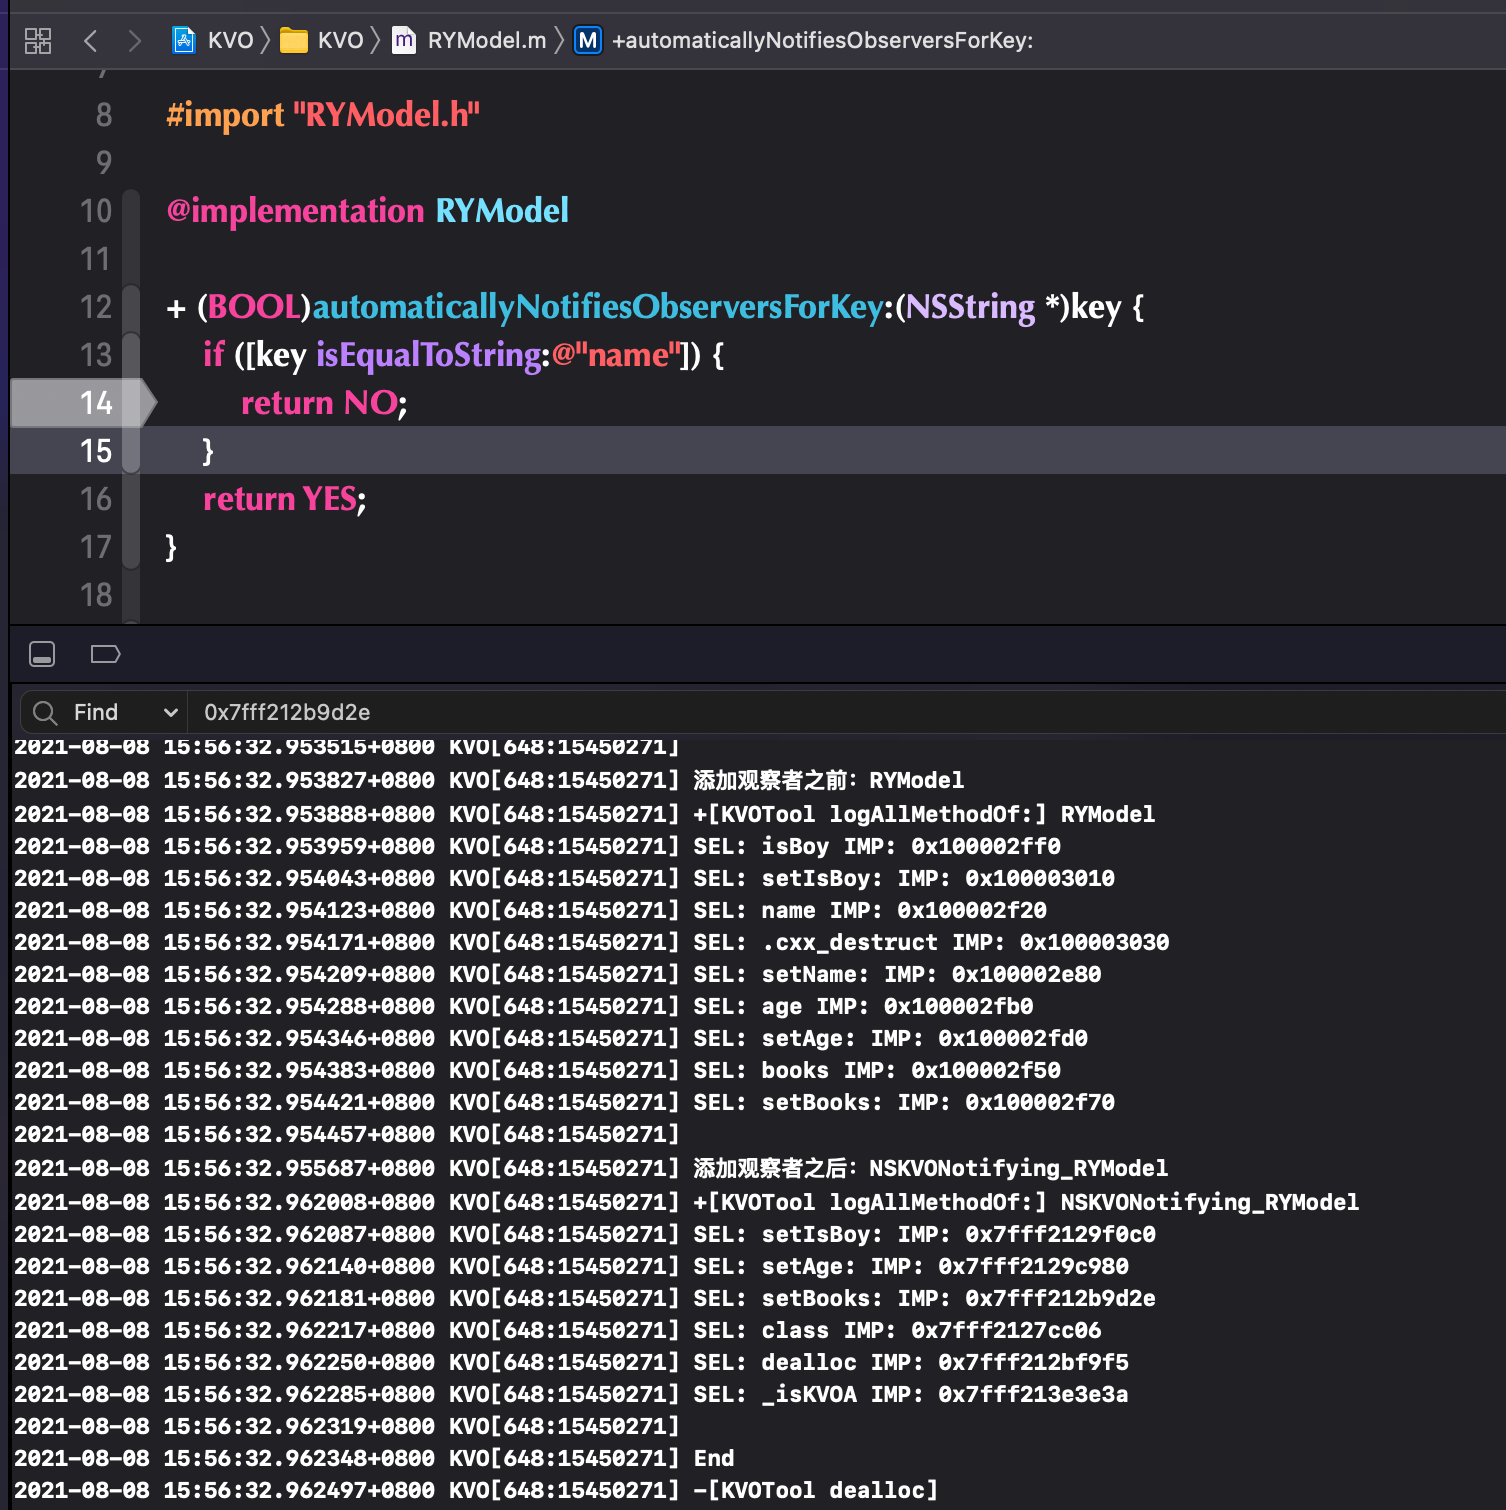
Task: Toggle the debug area visibility button
Action: click(42, 654)
